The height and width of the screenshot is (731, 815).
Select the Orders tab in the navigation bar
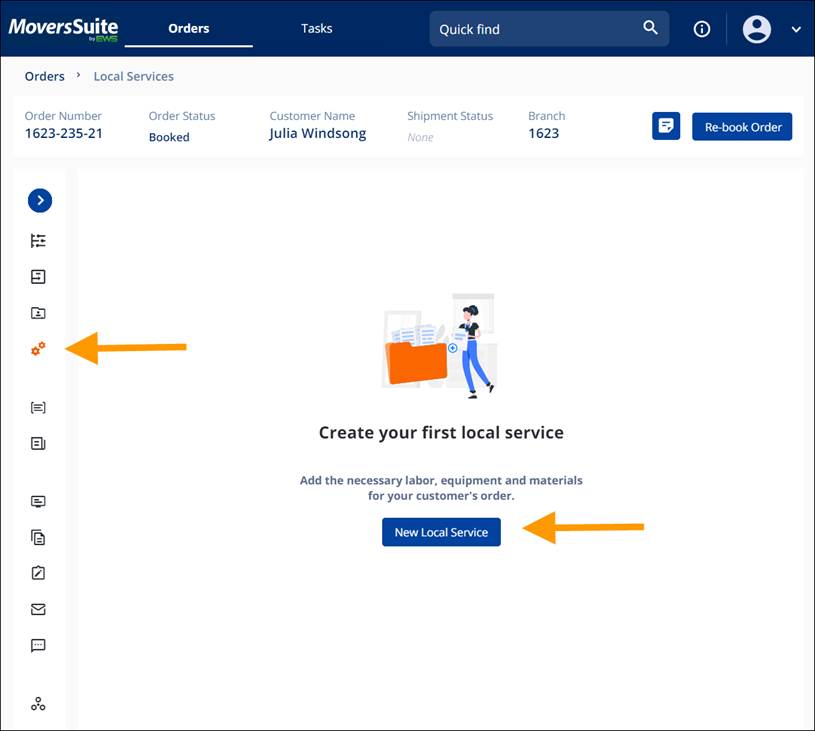click(x=188, y=28)
